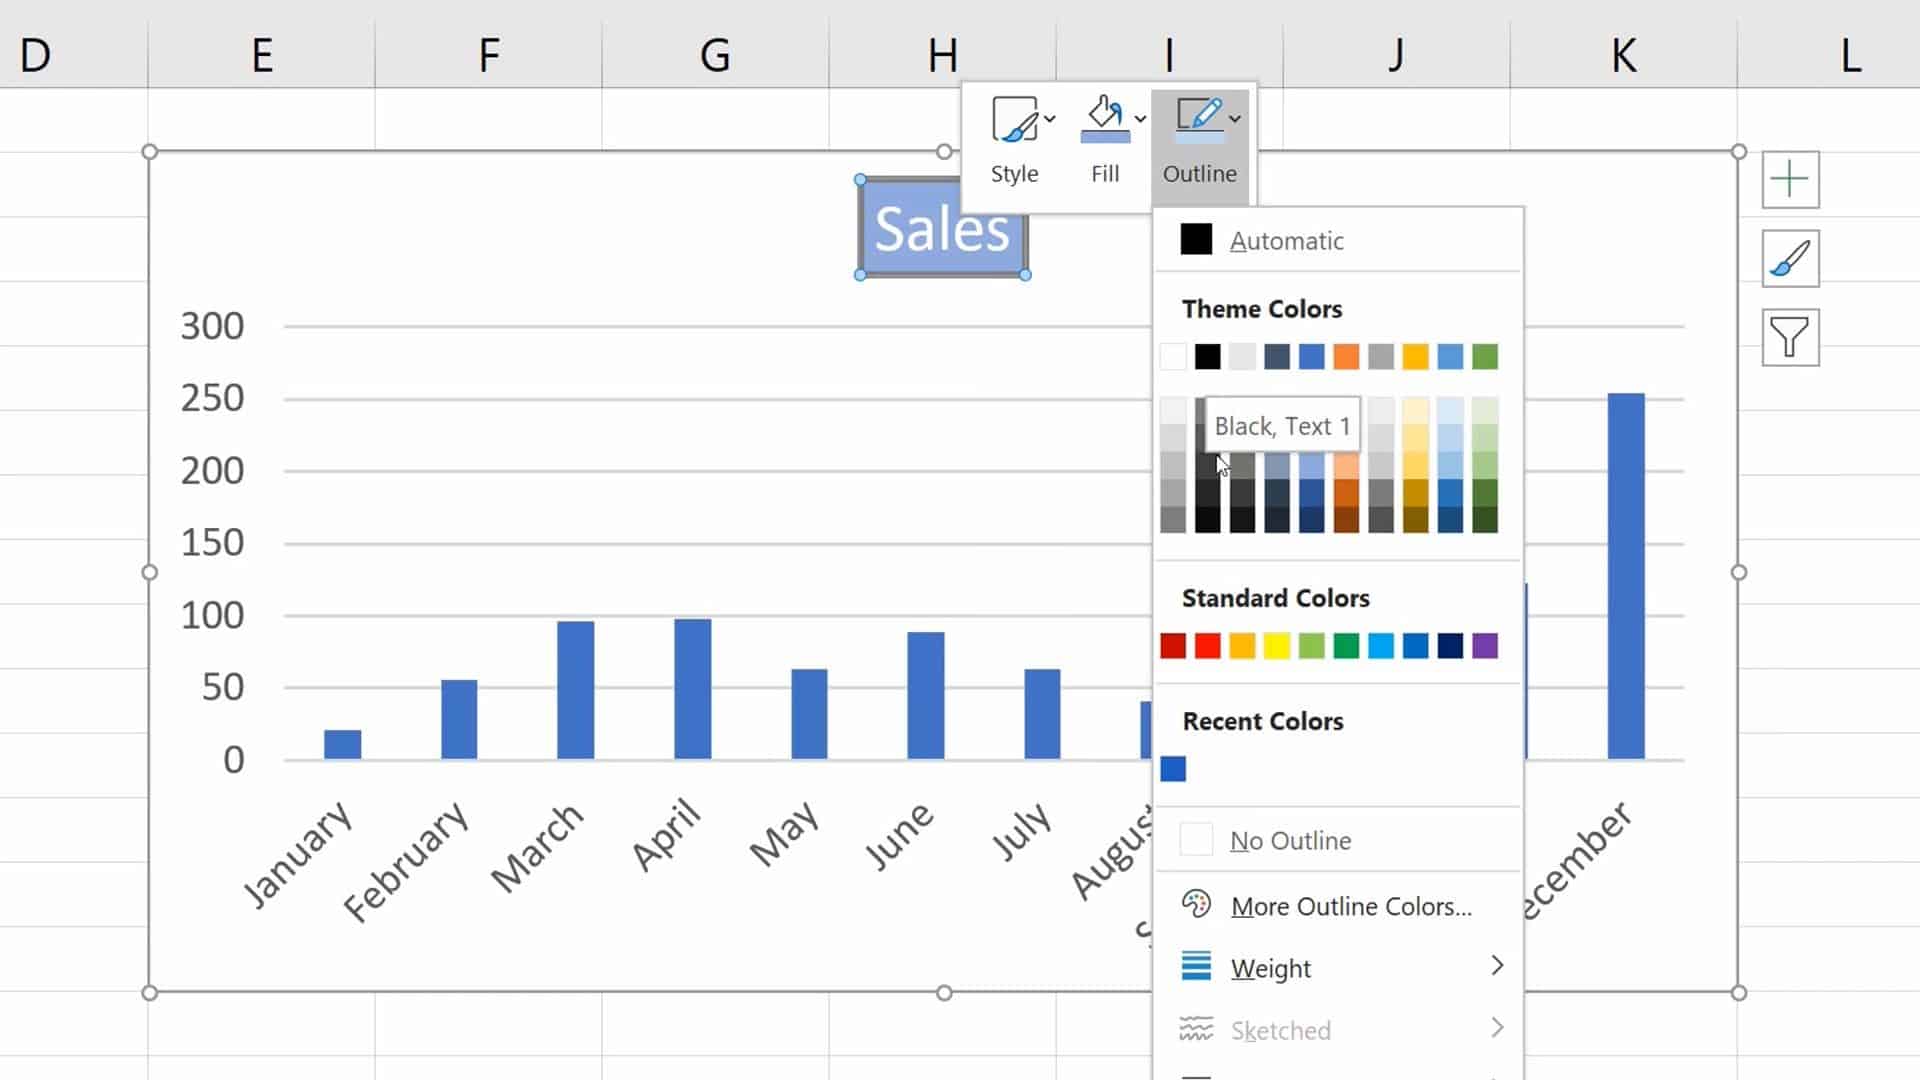The height and width of the screenshot is (1080, 1920).
Task: Expand the Sketched submenu arrow
Action: (x=1497, y=1027)
